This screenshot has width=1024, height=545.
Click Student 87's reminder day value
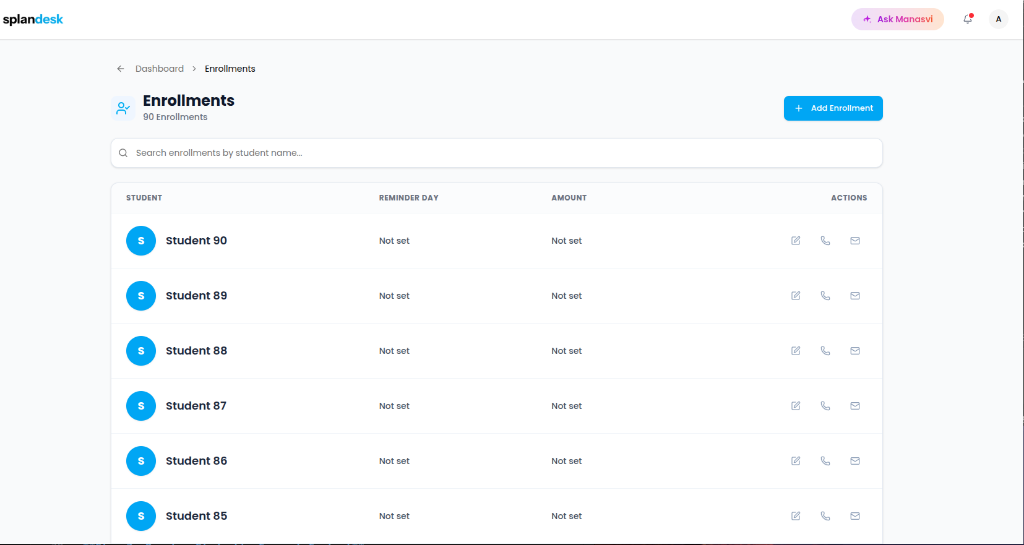(x=394, y=406)
